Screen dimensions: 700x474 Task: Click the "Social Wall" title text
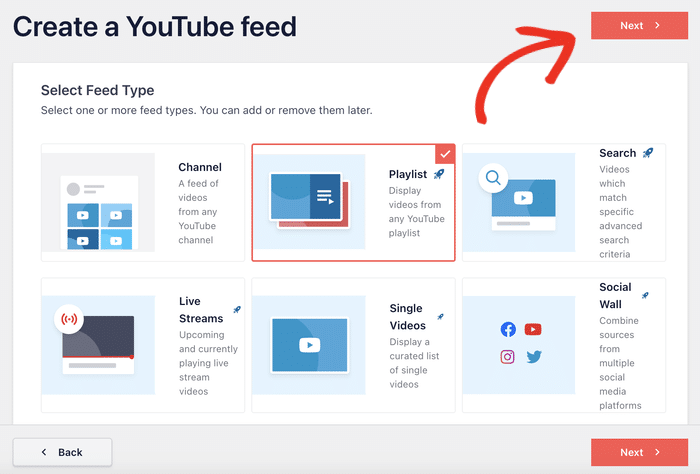(x=615, y=295)
